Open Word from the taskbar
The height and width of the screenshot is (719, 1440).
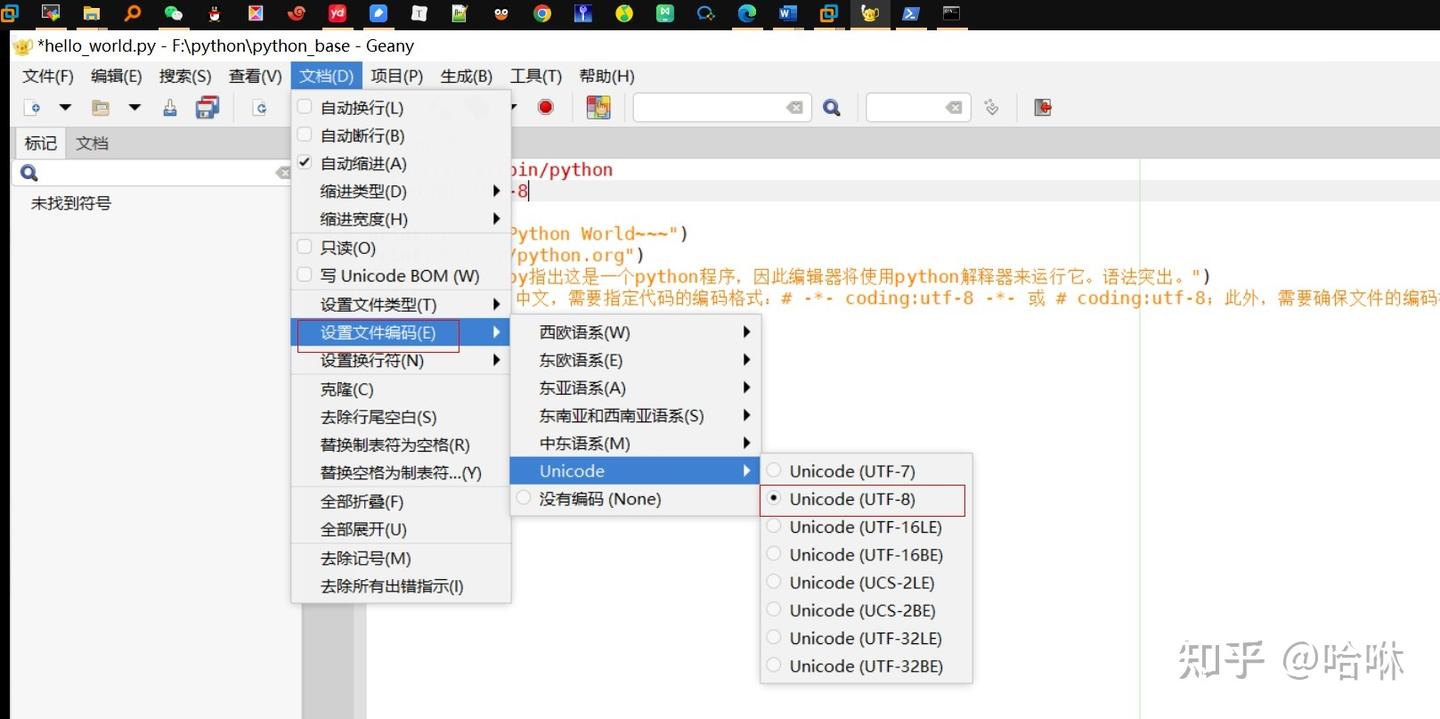click(788, 13)
